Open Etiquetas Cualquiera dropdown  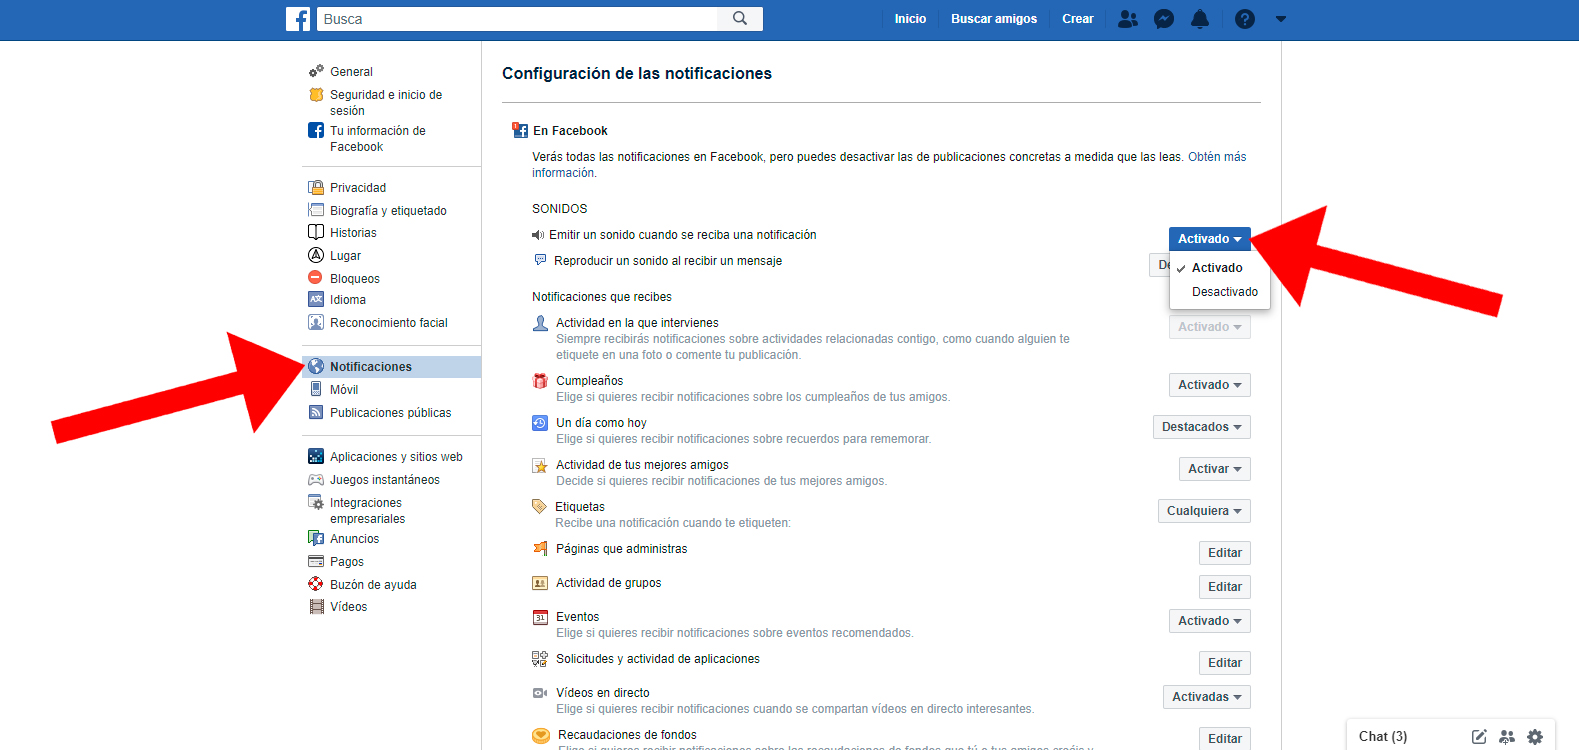[x=1204, y=511]
